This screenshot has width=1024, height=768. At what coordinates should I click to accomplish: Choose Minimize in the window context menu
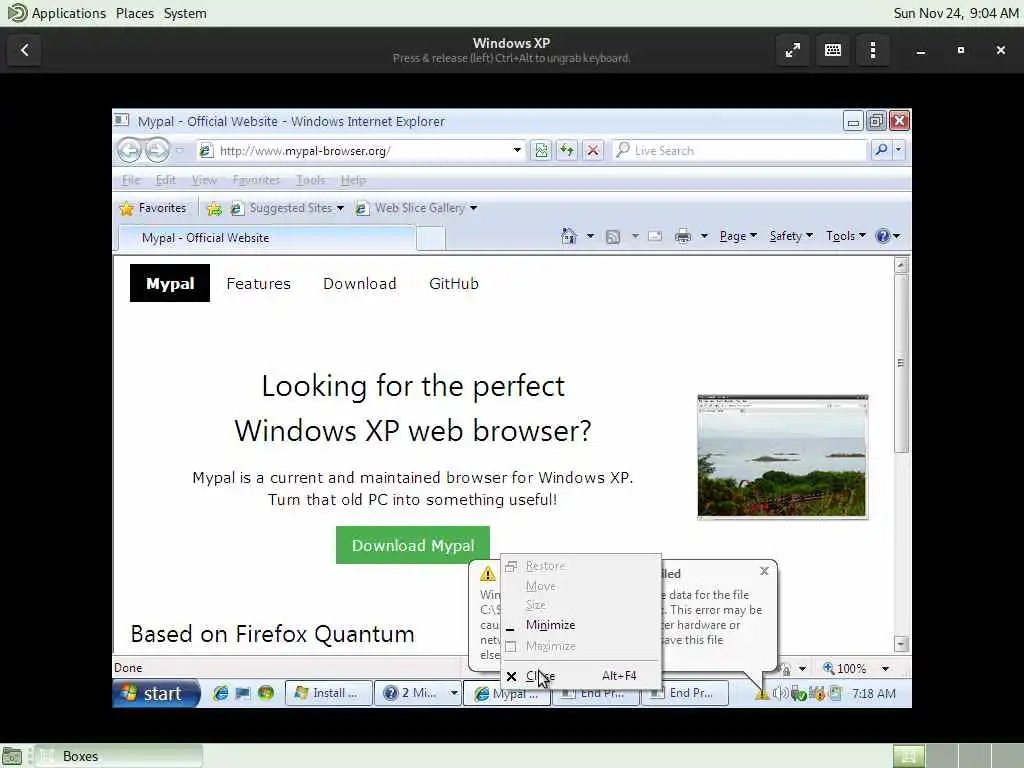coord(581,625)
